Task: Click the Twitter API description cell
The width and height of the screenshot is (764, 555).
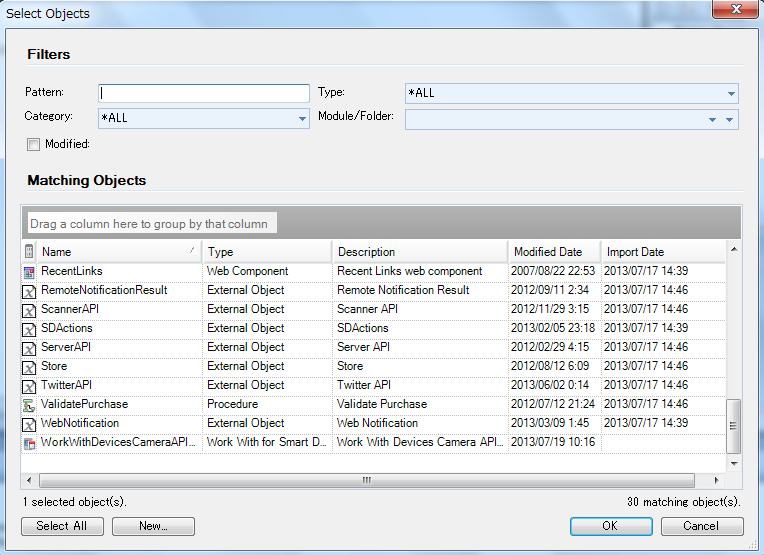Action: click(x=364, y=385)
